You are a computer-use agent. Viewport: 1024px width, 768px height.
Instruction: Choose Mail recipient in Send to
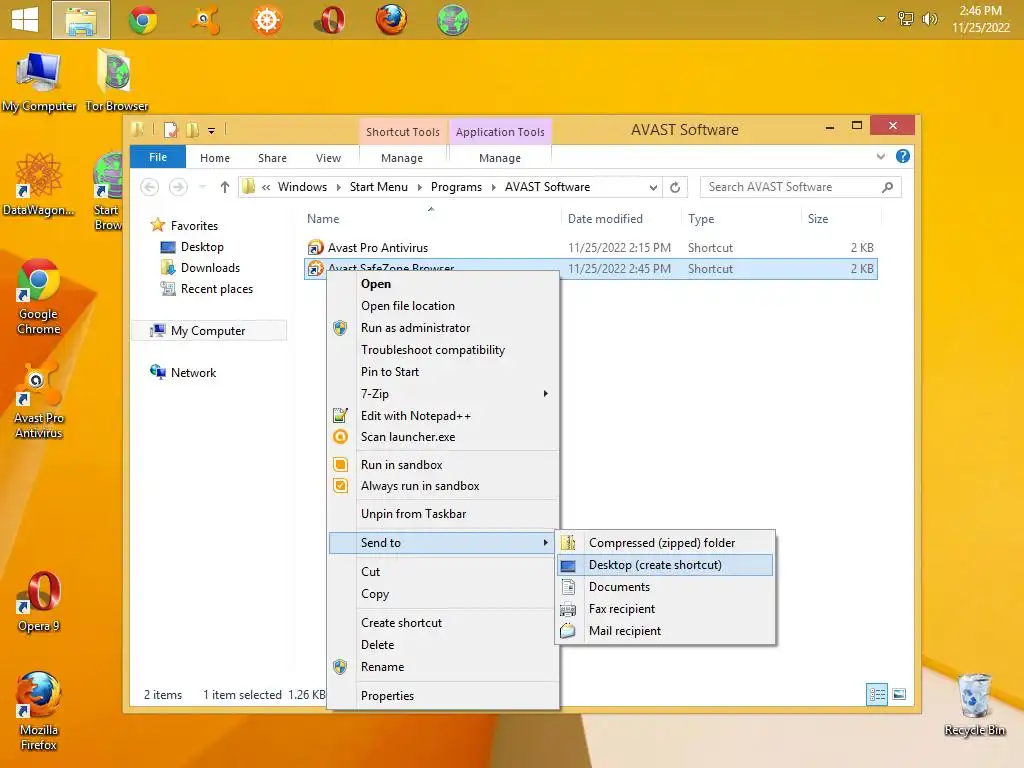click(x=665, y=631)
